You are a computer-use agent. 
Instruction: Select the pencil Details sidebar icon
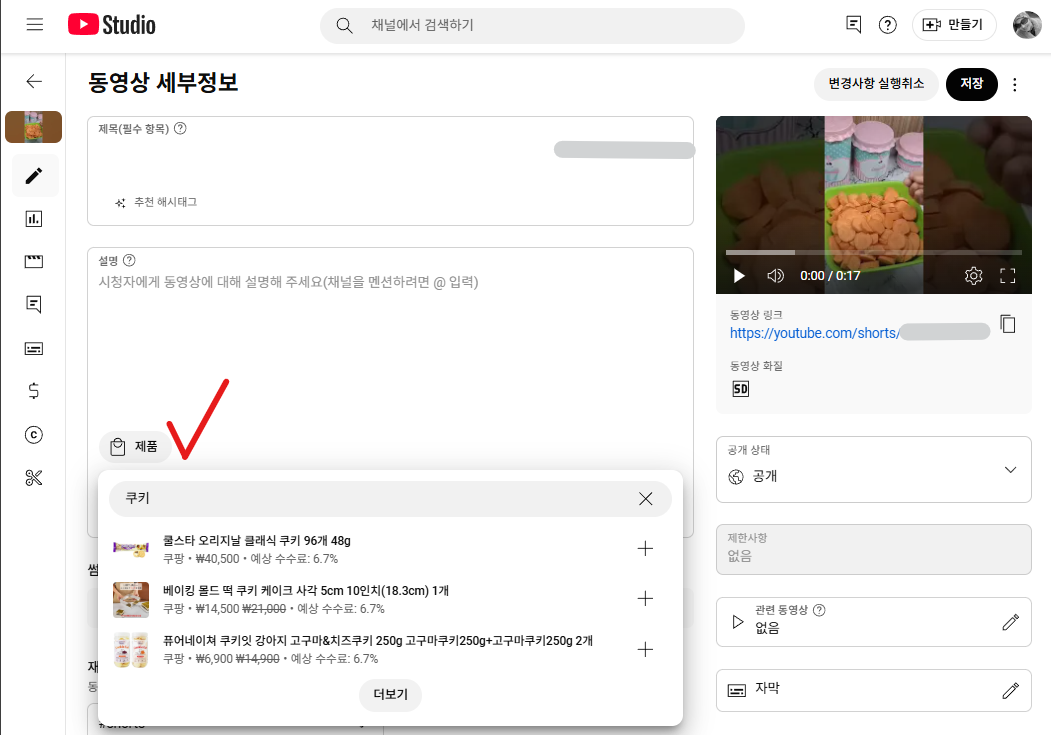tap(34, 176)
